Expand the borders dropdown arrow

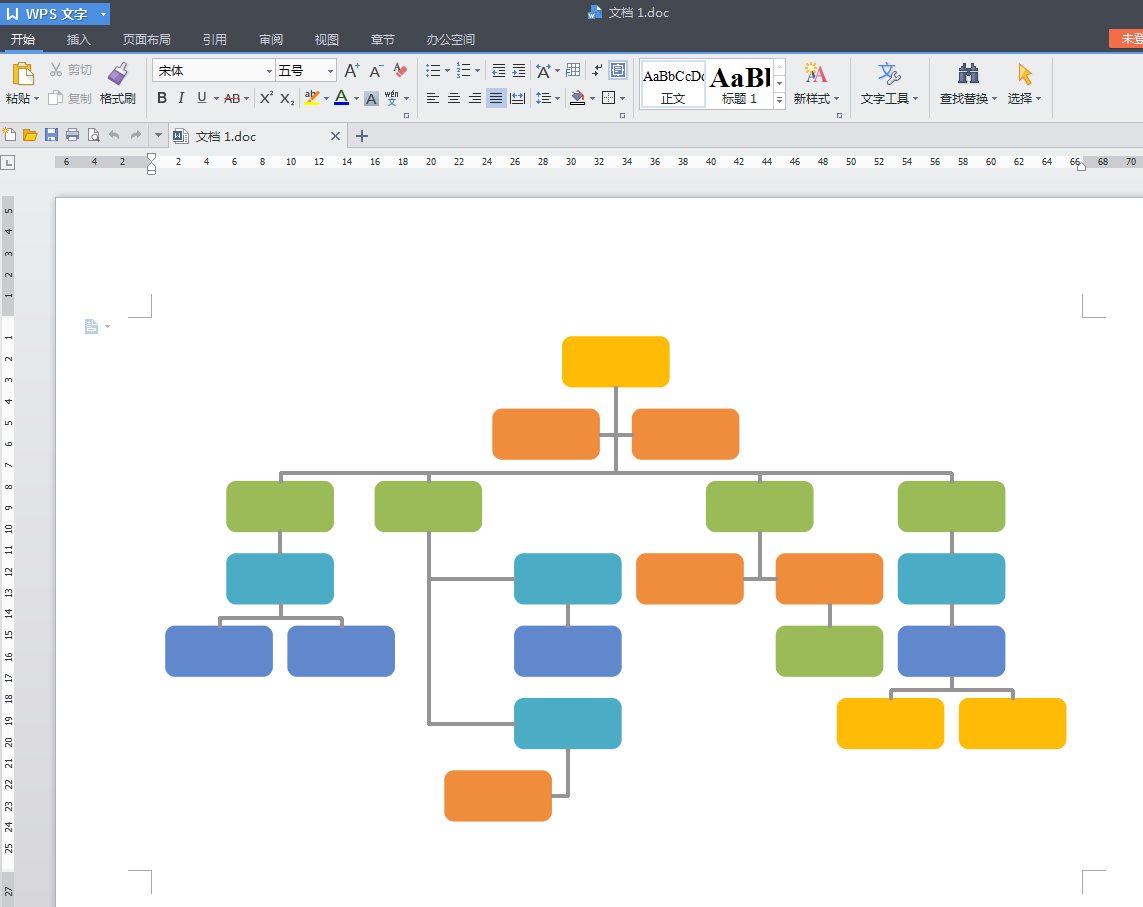click(x=623, y=98)
